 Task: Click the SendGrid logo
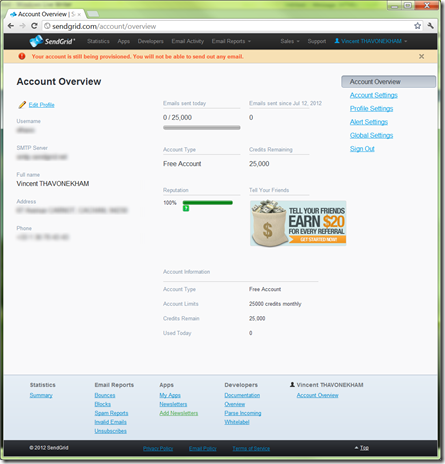(52, 41)
